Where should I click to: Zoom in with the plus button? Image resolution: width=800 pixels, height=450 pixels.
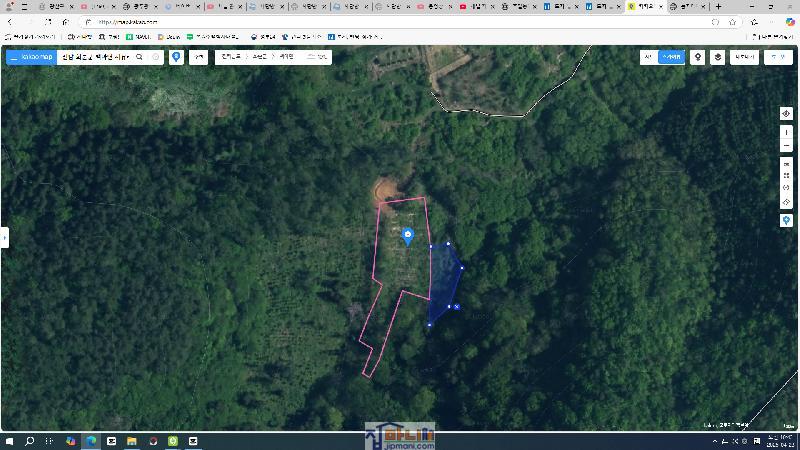[786, 131]
